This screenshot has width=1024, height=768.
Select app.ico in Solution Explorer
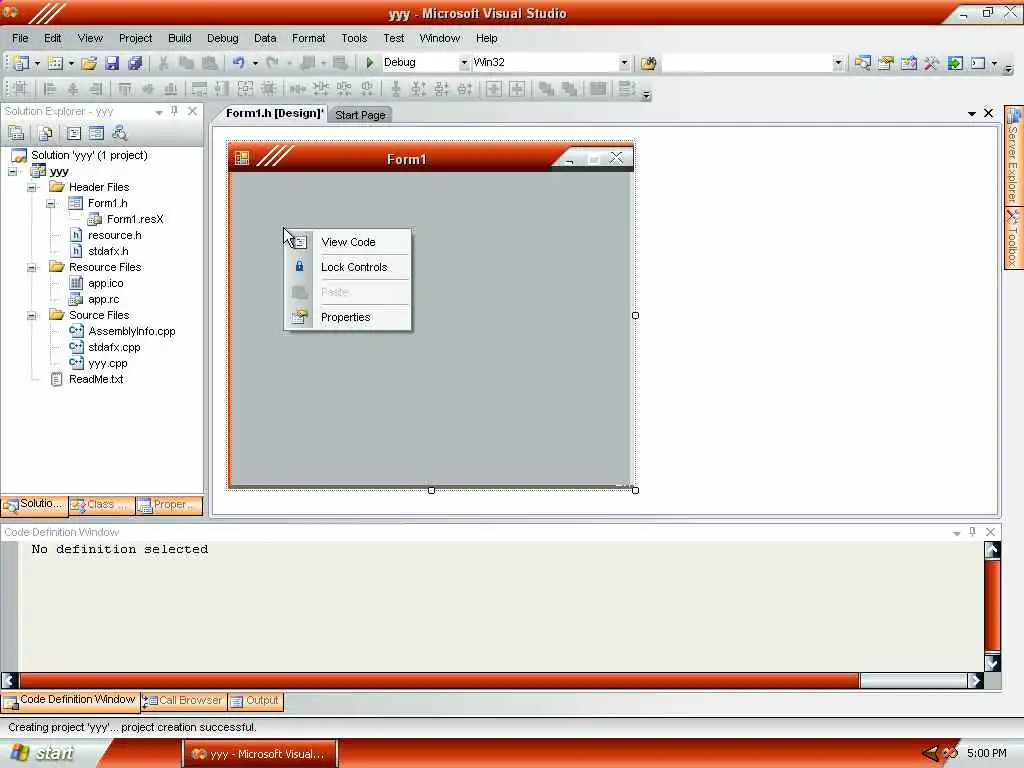106,283
